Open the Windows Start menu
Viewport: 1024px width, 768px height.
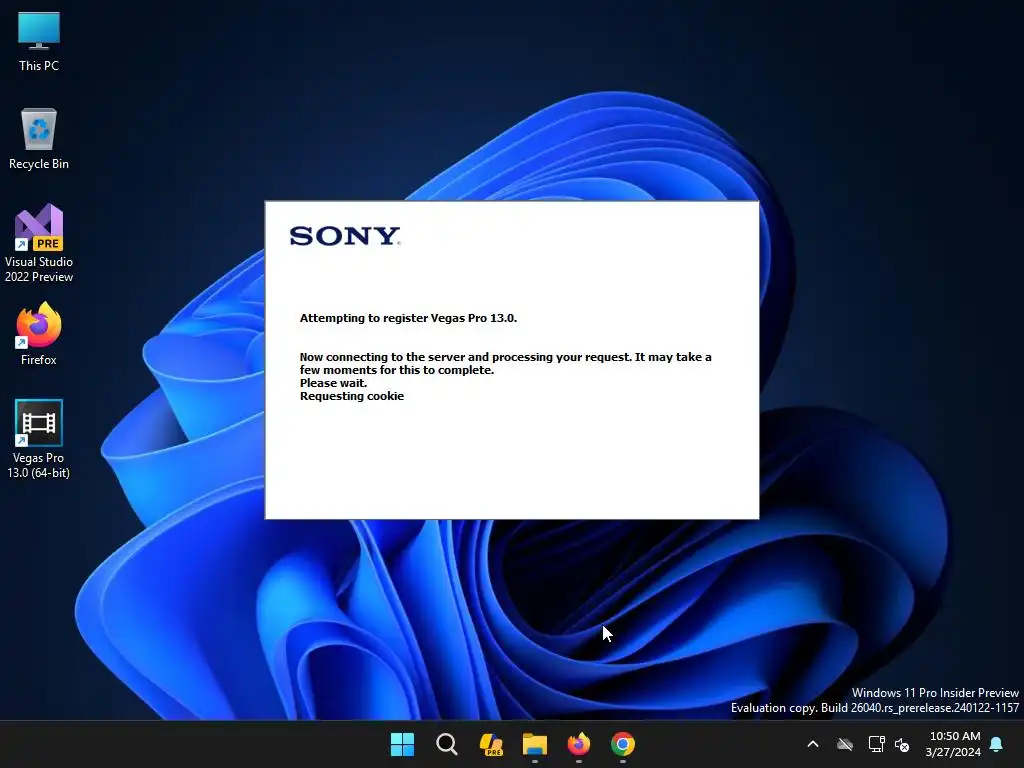(x=402, y=744)
